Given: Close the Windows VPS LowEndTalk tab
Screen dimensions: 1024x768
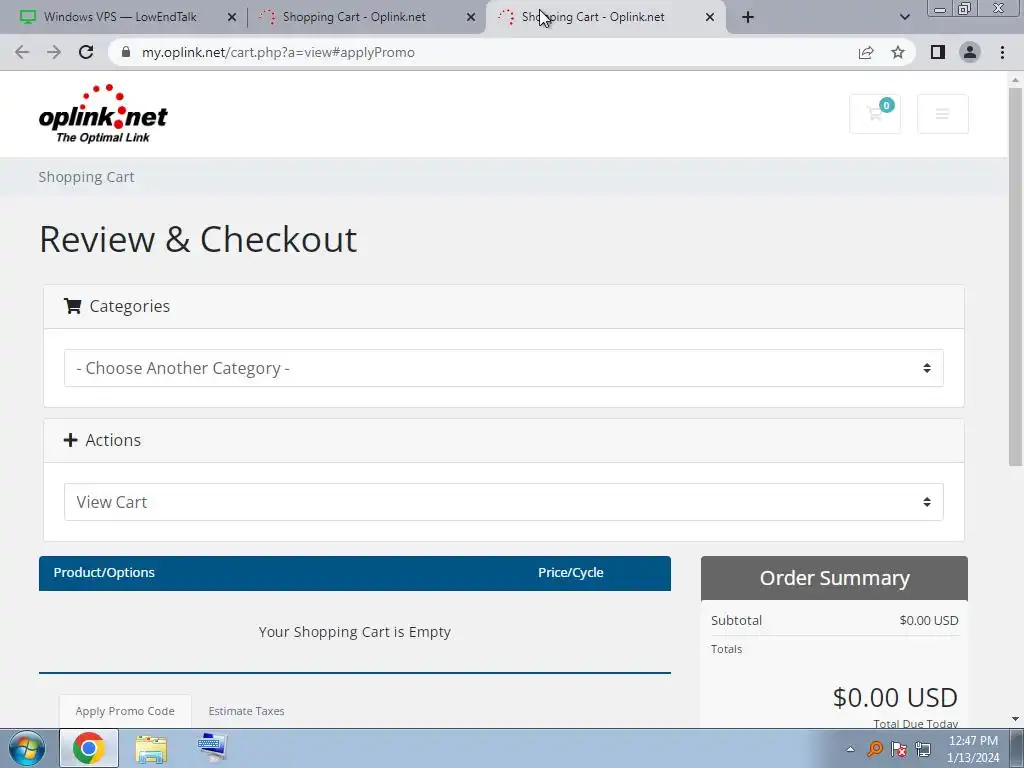Looking at the screenshot, I should (232, 17).
